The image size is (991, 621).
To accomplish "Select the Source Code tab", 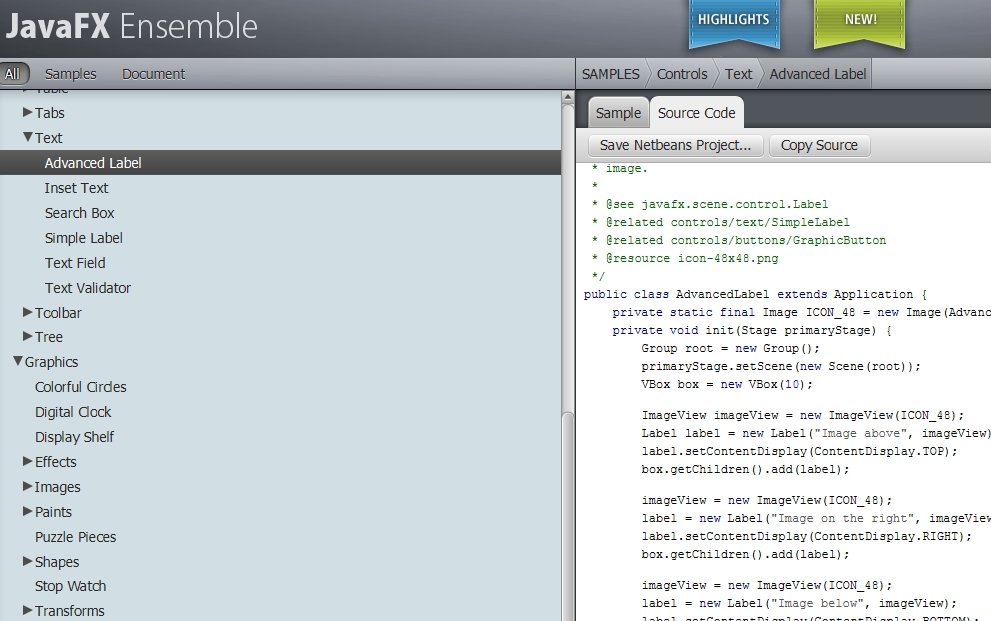I will (696, 113).
